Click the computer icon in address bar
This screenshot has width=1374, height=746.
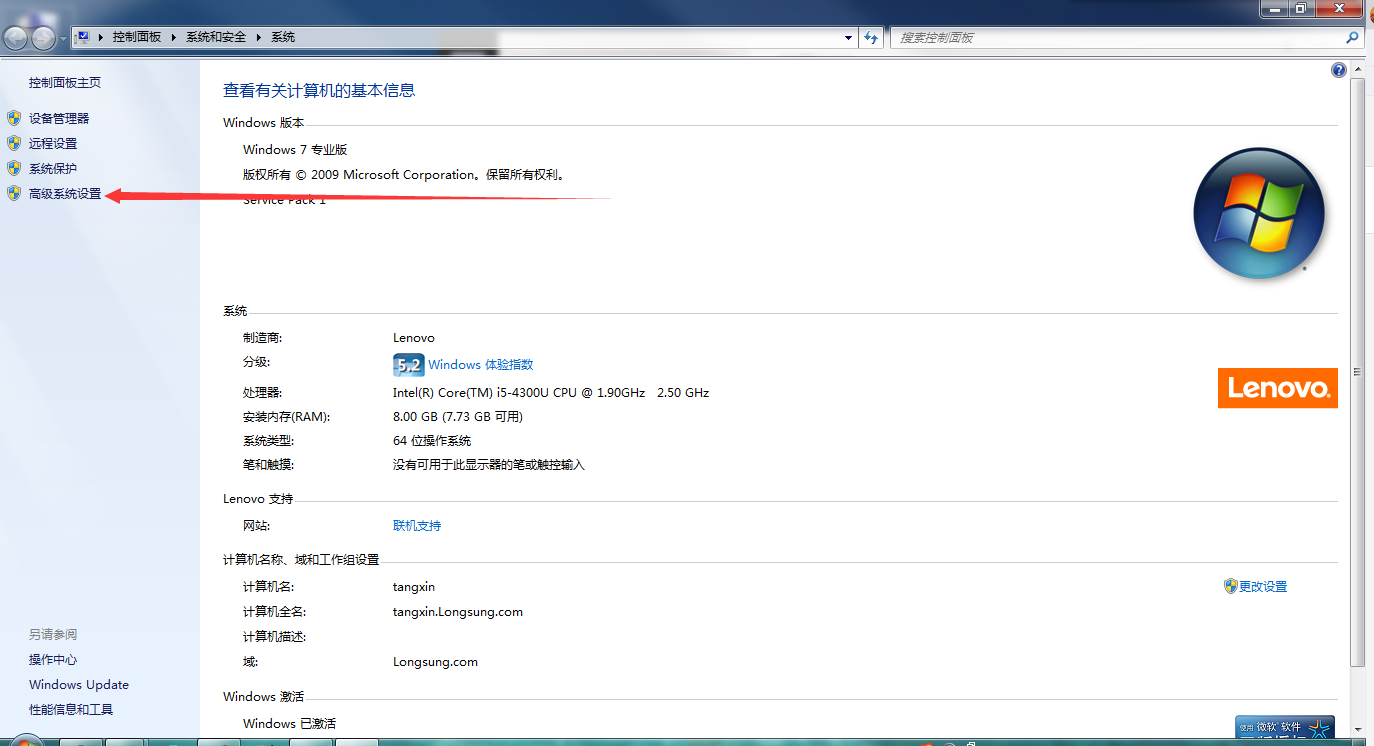click(83, 37)
